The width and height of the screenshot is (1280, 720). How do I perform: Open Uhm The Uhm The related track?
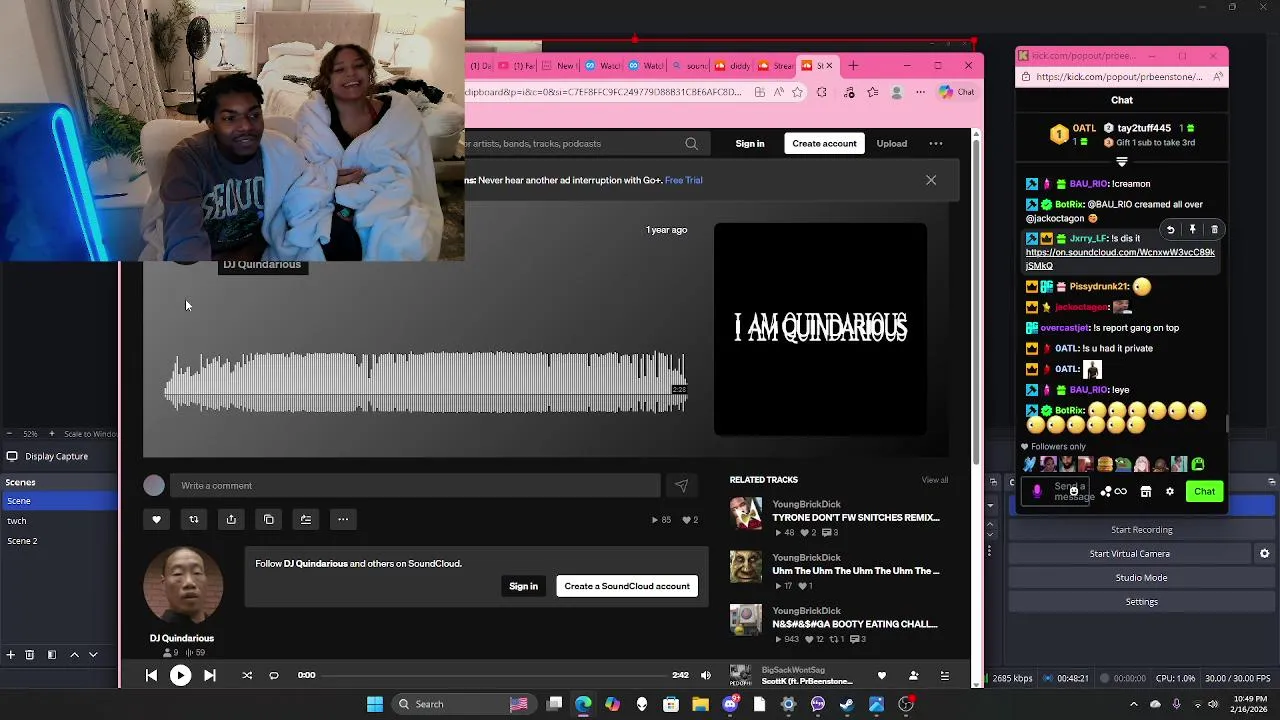click(x=856, y=571)
